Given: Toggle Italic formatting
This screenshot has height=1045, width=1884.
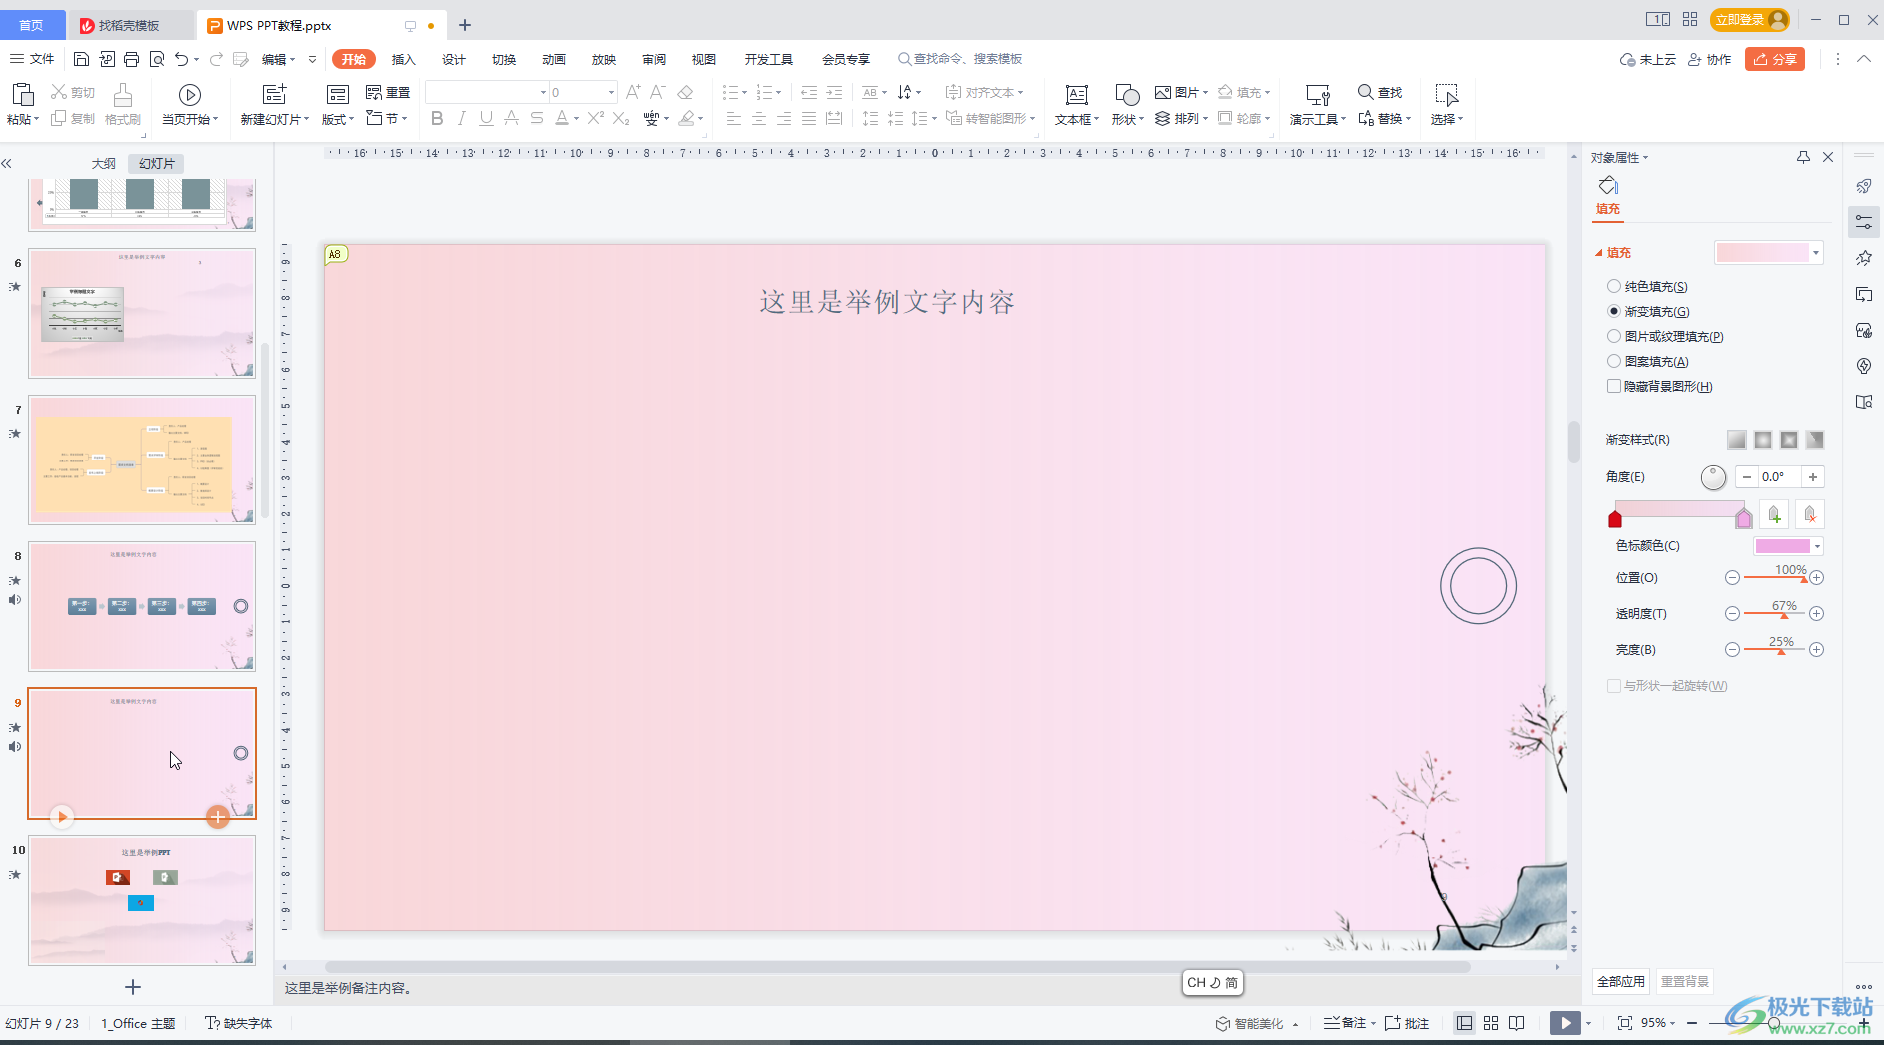Looking at the screenshot, I should pos(461,118).
